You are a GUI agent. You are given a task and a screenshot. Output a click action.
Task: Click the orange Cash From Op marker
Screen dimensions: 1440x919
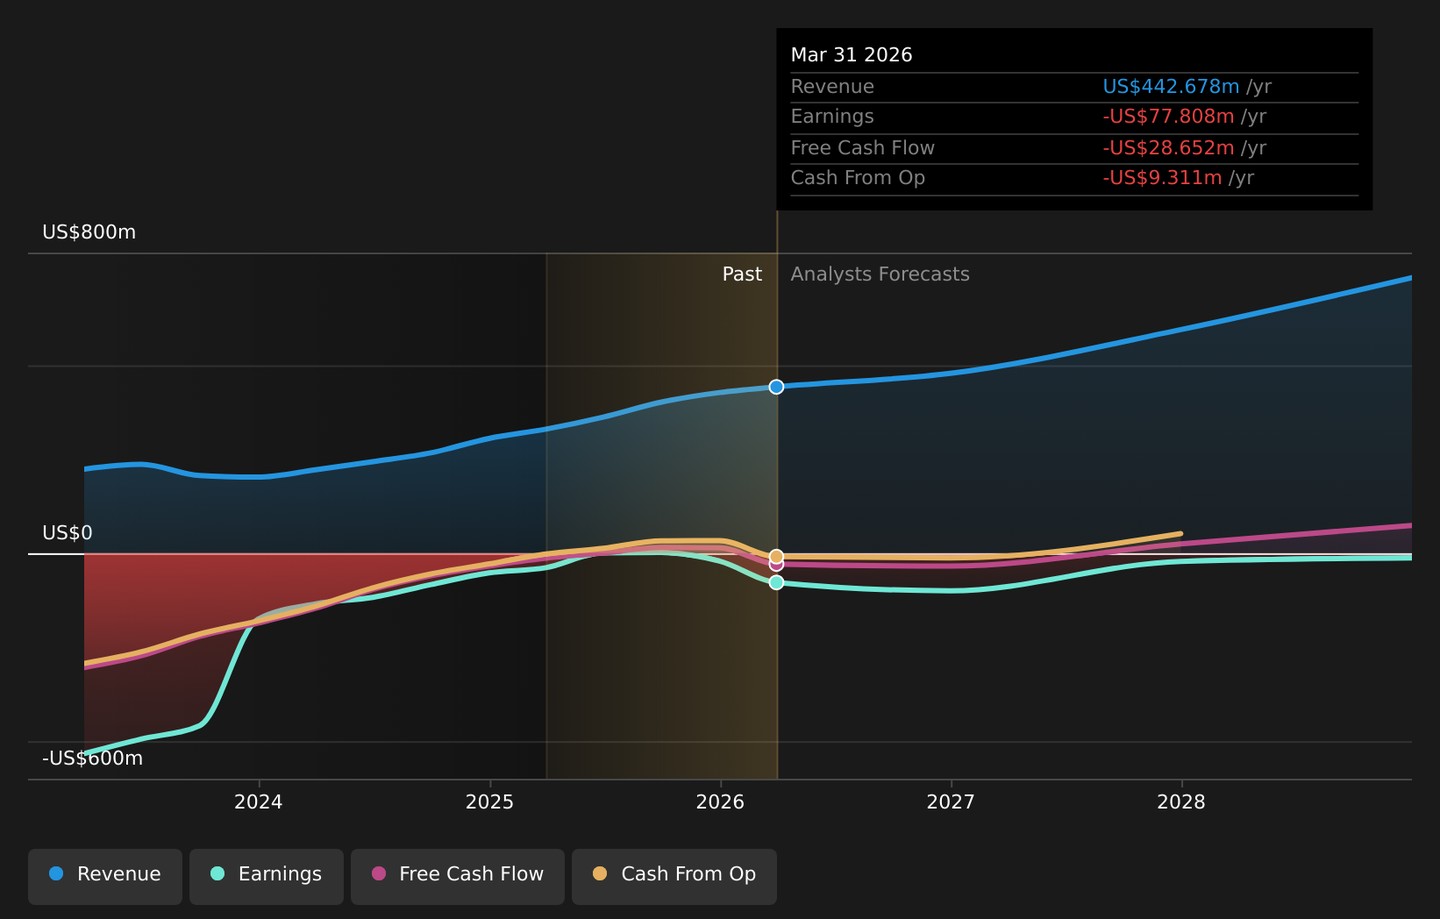pos(776,556)
